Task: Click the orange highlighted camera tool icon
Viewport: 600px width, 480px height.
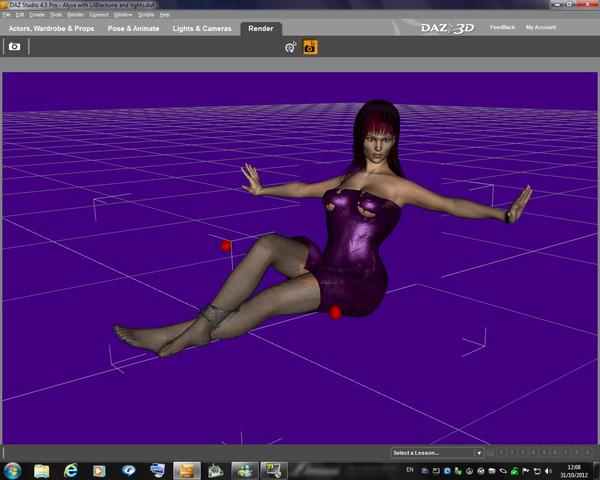Action: click(310, 47)
